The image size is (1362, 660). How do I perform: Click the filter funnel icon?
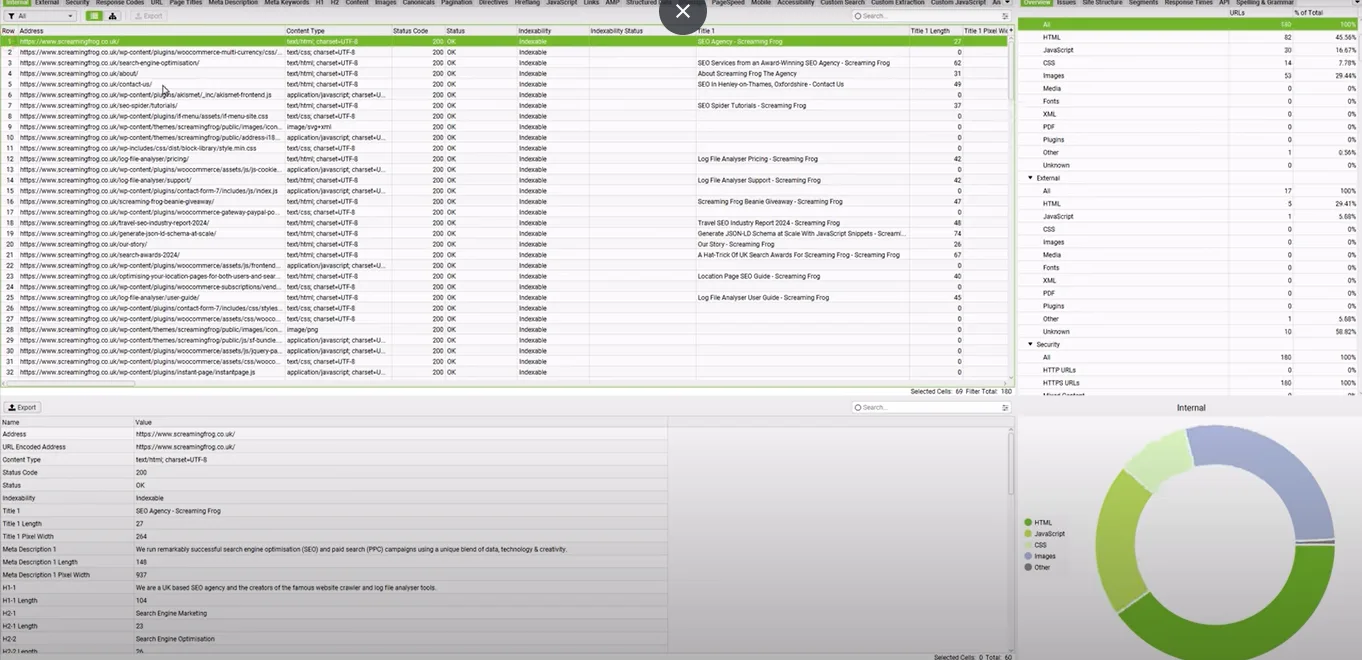pyautogui.click(x=10, y=16)
